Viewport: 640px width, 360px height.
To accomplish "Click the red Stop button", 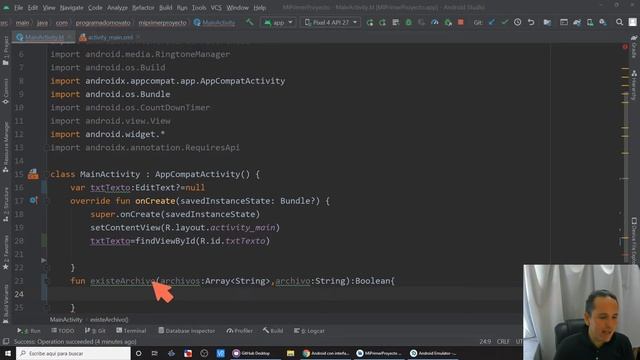I will [461, 22].
